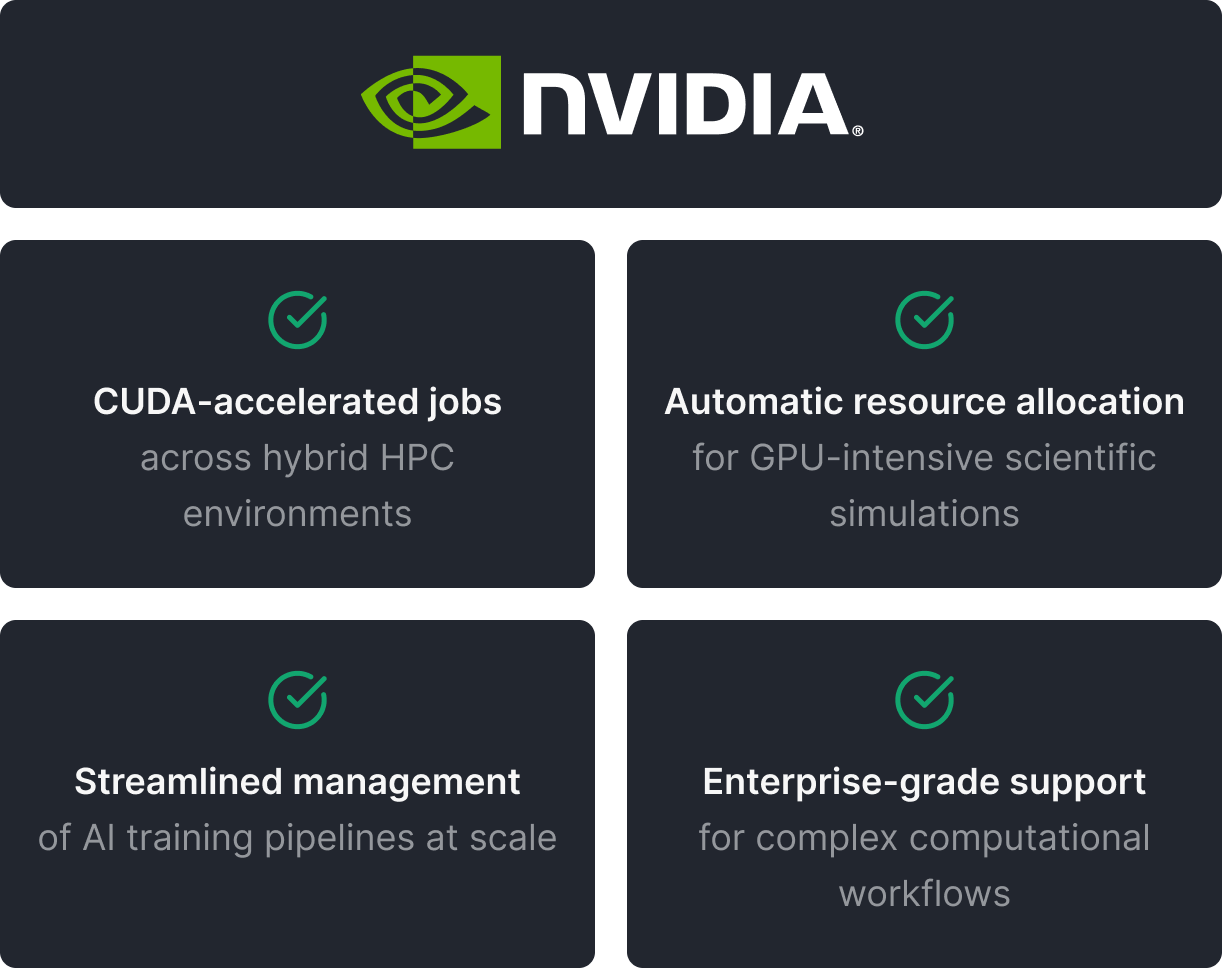This screenshot has height=968, width=1222.
Task: Open the Enterprise-grade support heading
Action: pos(924,782)
